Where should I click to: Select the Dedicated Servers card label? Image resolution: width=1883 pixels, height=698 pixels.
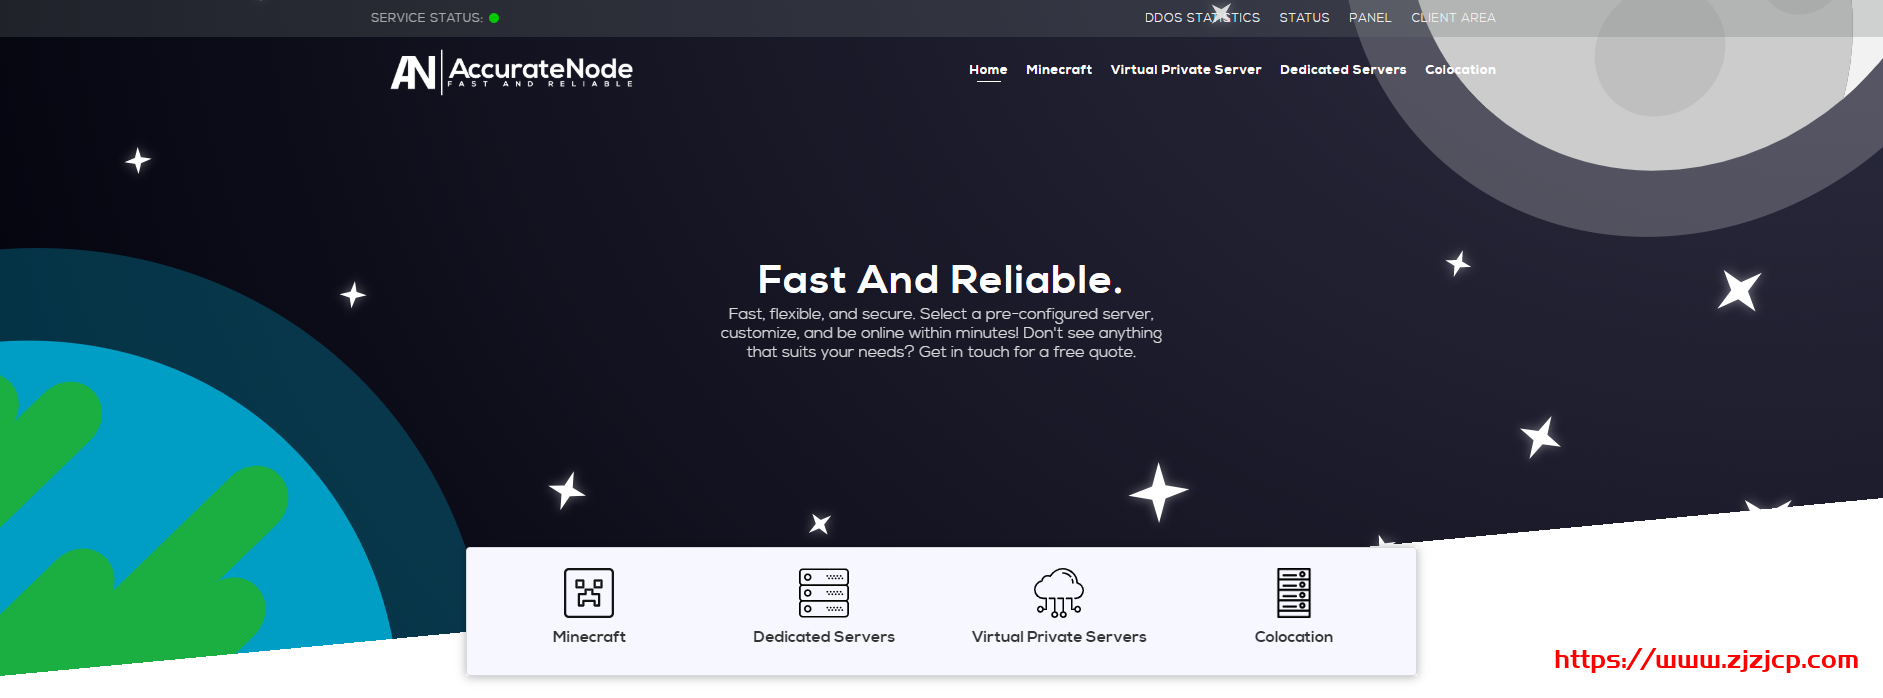click(824, 637)
